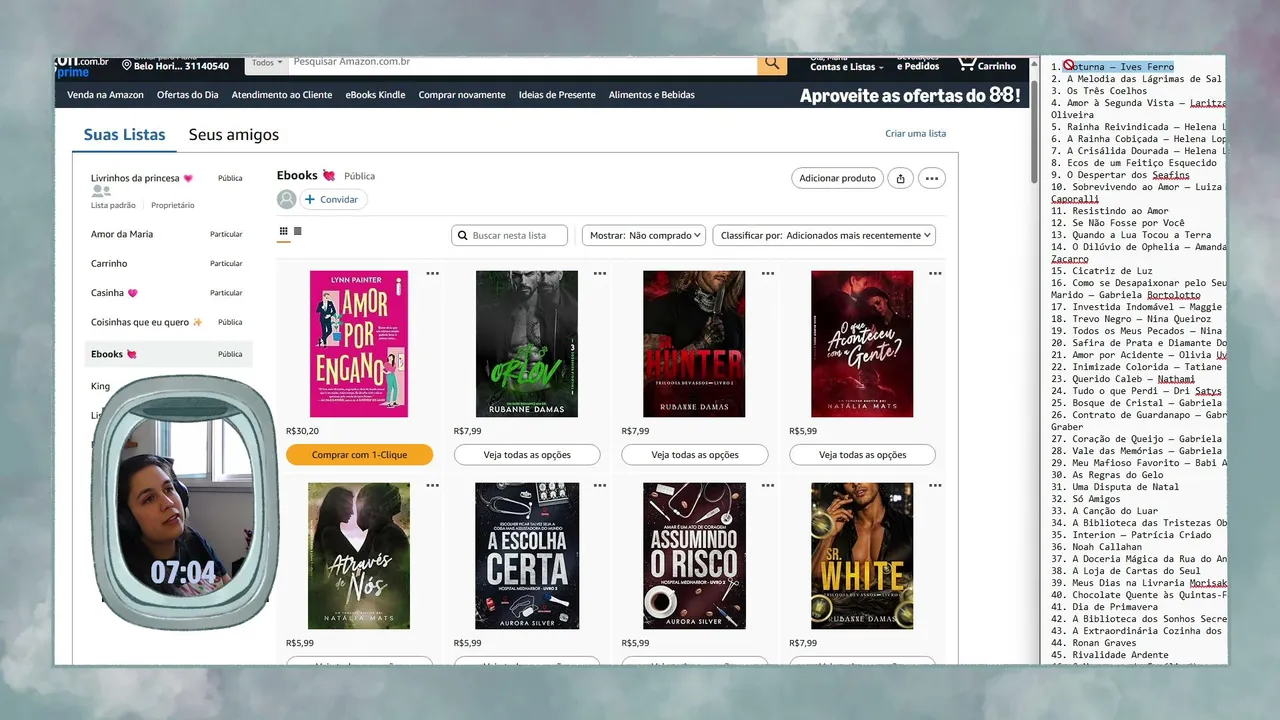Open the Orlov book cover
The height and width of the screenshot is (720, 1280).
527,344
